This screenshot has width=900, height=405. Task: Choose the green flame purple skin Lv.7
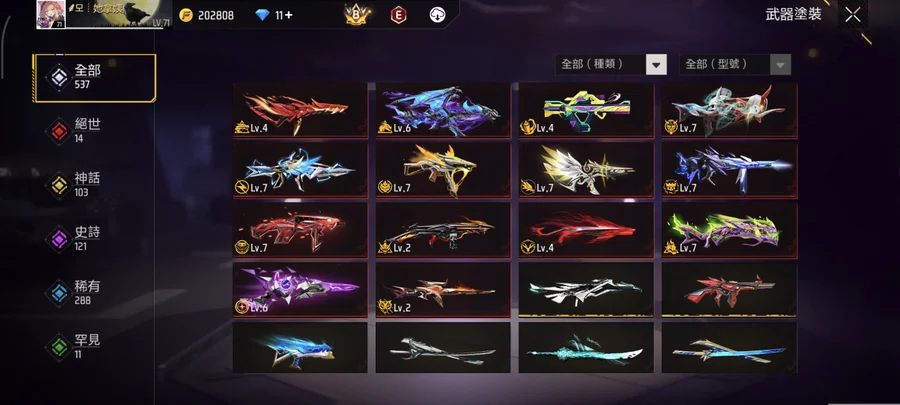730,229
